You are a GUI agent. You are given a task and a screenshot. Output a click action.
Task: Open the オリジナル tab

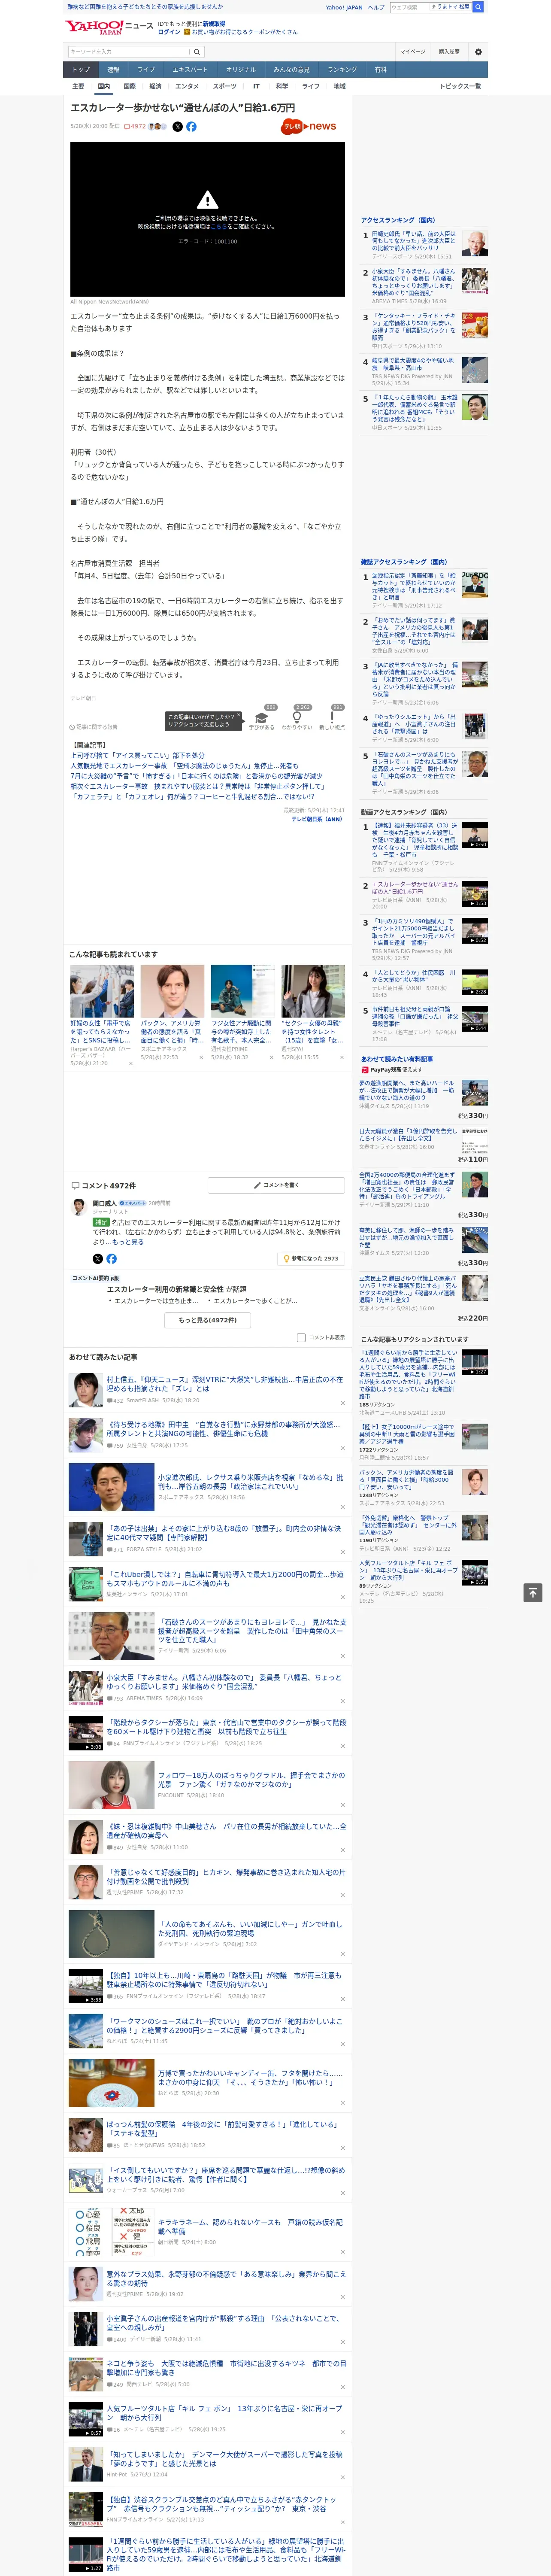tap(241, 70)
